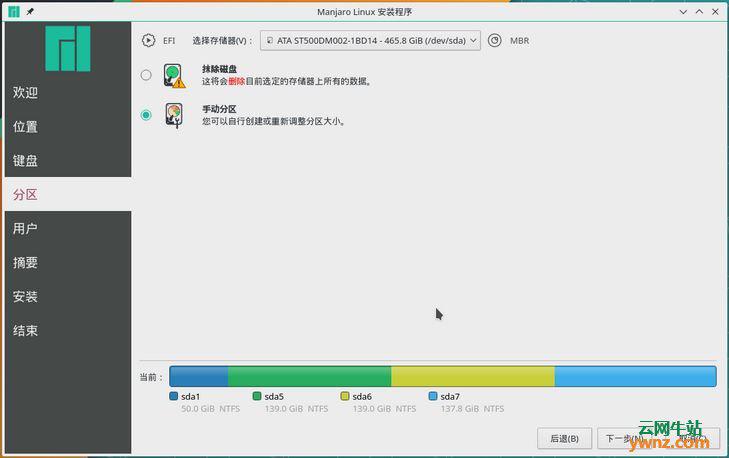Click the window maximize up-arrow icon
729x458 pixels.
click(699, 12)
